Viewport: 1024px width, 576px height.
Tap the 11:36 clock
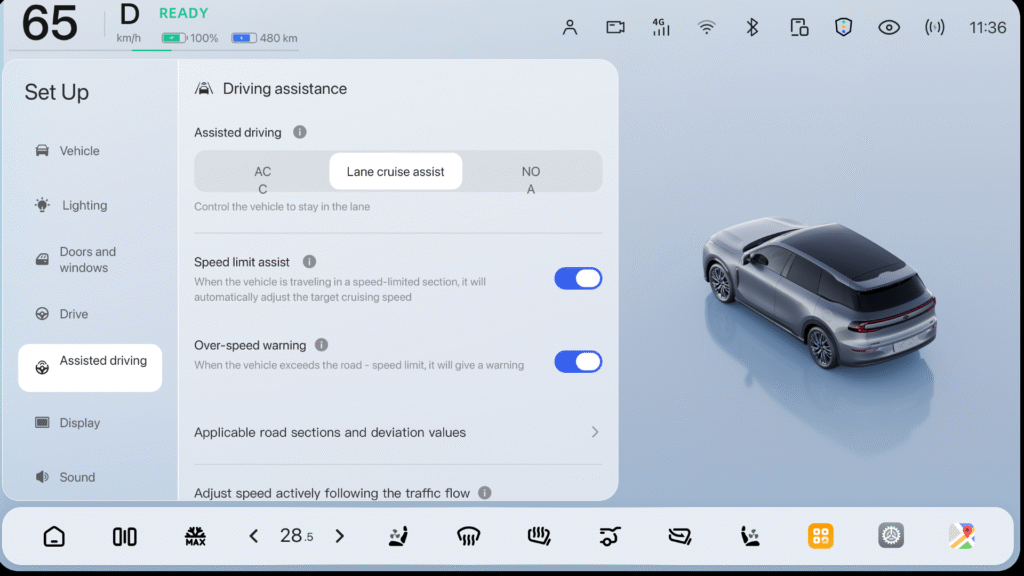click(x=987, y=27)
